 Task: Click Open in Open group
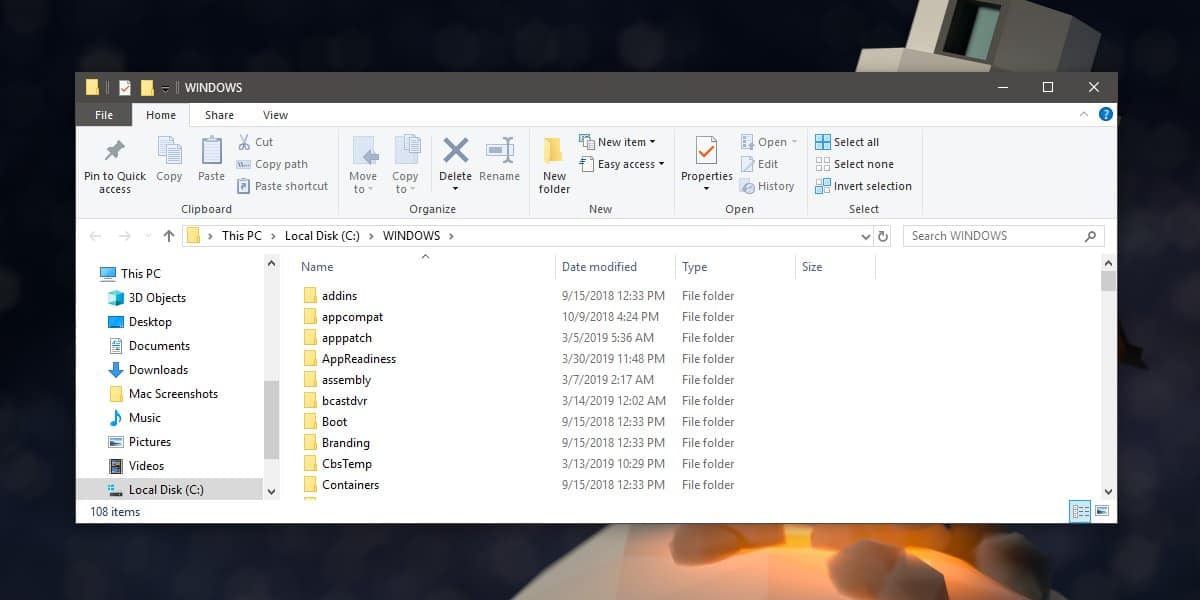(x=769, y=142)
